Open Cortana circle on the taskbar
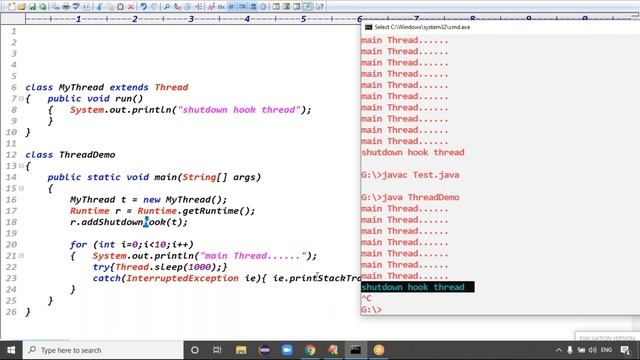 tap(195, 350)
